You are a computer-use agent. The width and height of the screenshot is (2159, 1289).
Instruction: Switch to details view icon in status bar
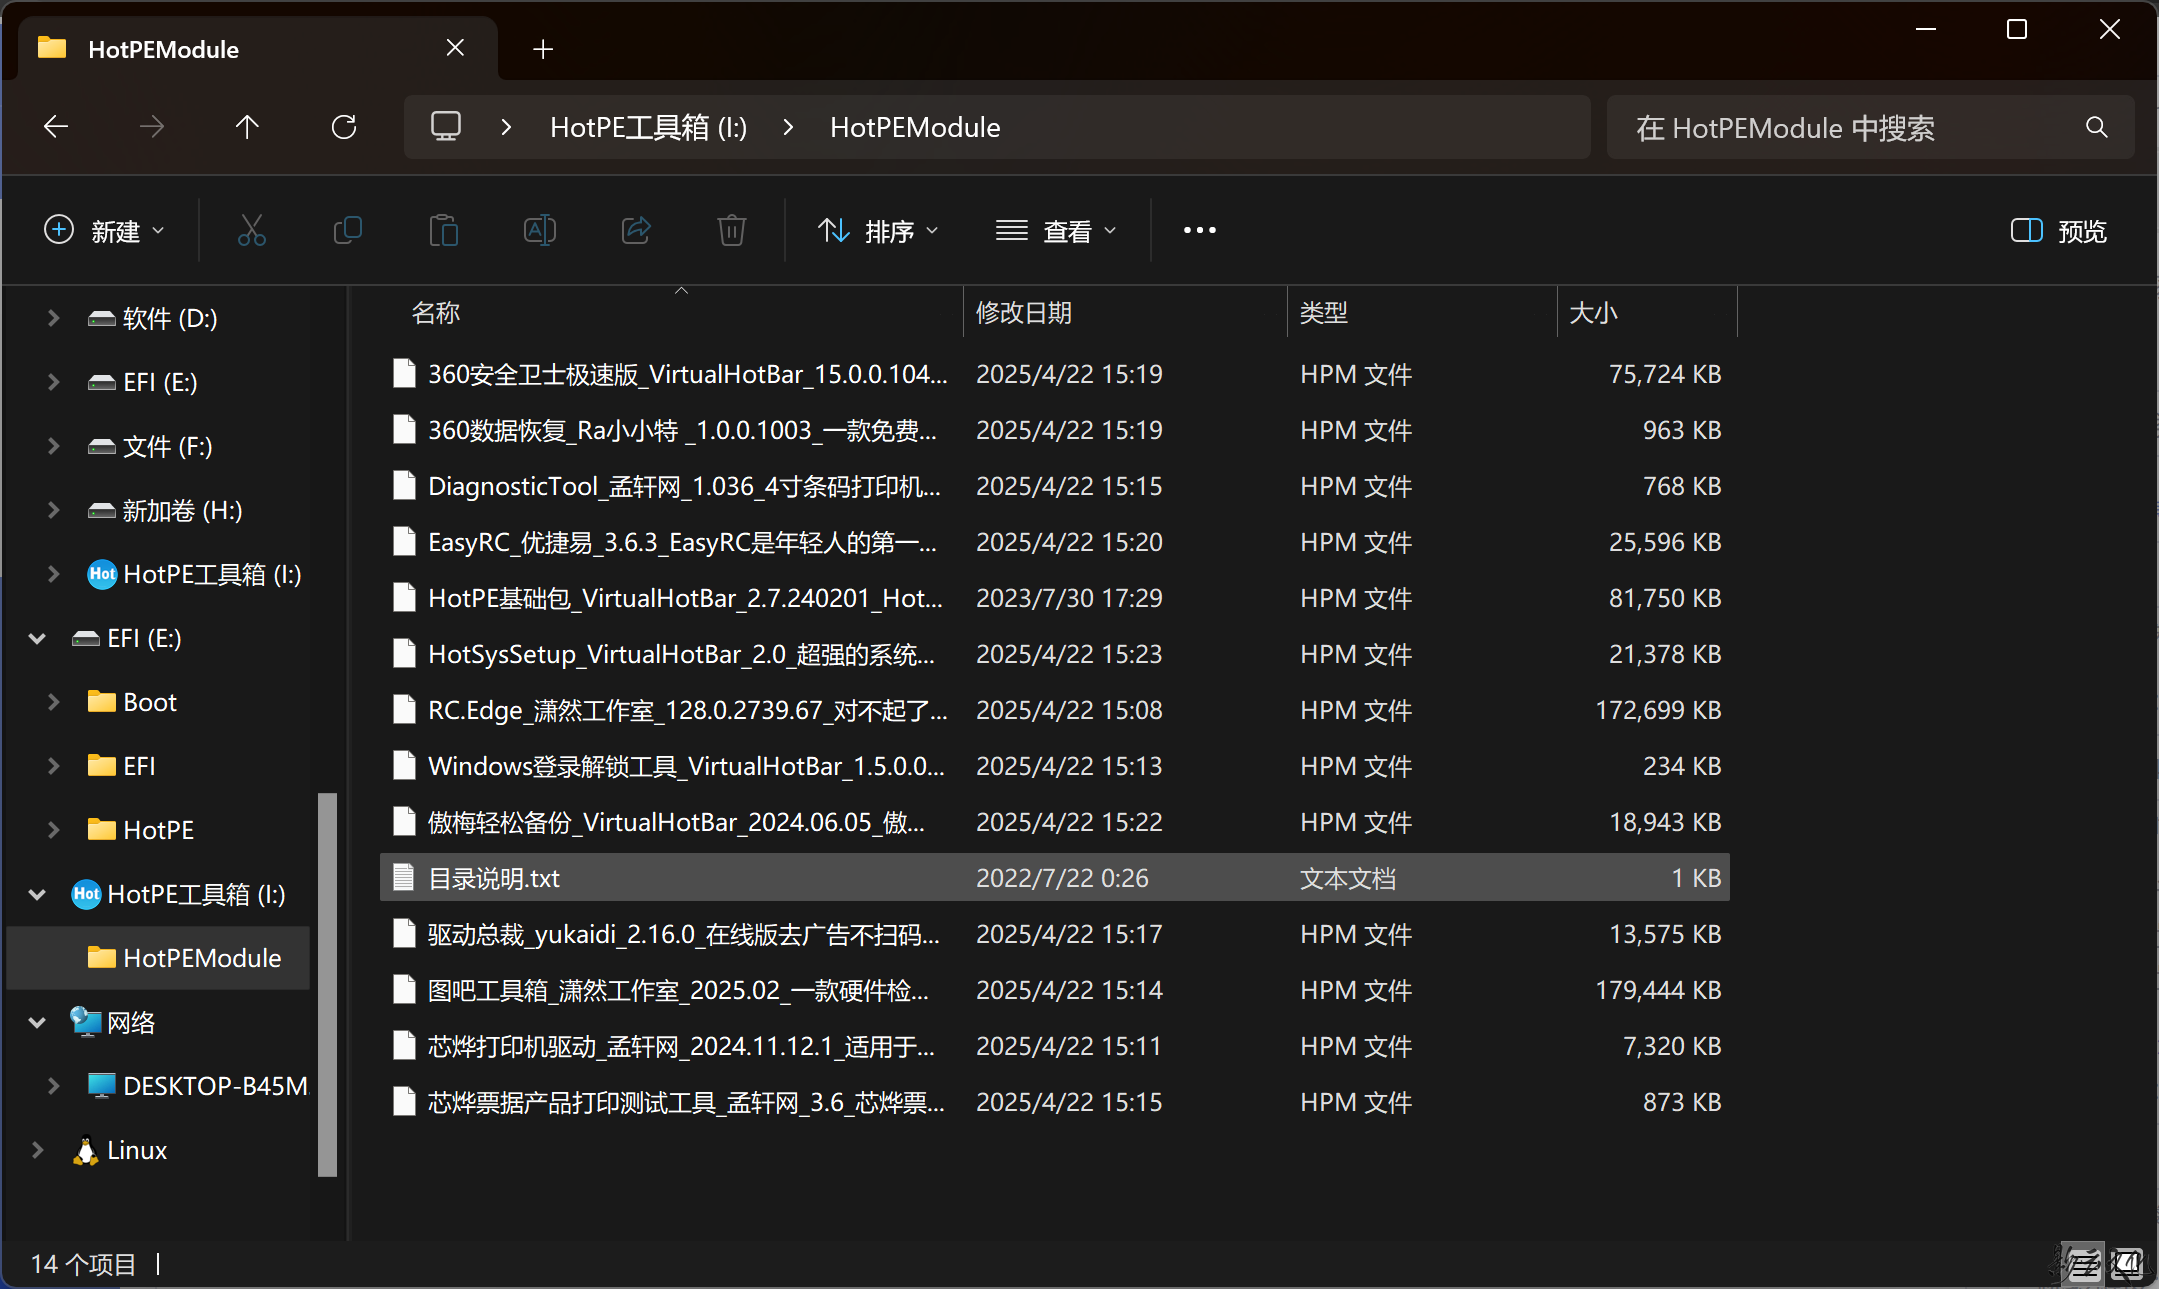pos(2084,1265)
